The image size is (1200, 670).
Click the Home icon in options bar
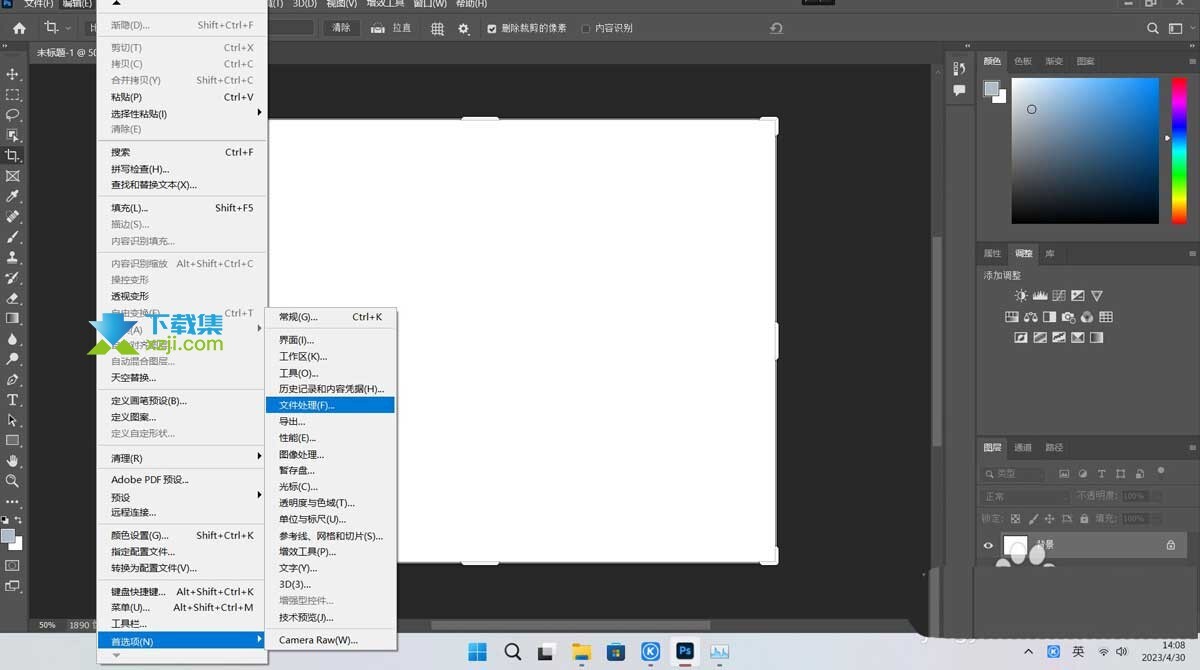click(19, 28)
